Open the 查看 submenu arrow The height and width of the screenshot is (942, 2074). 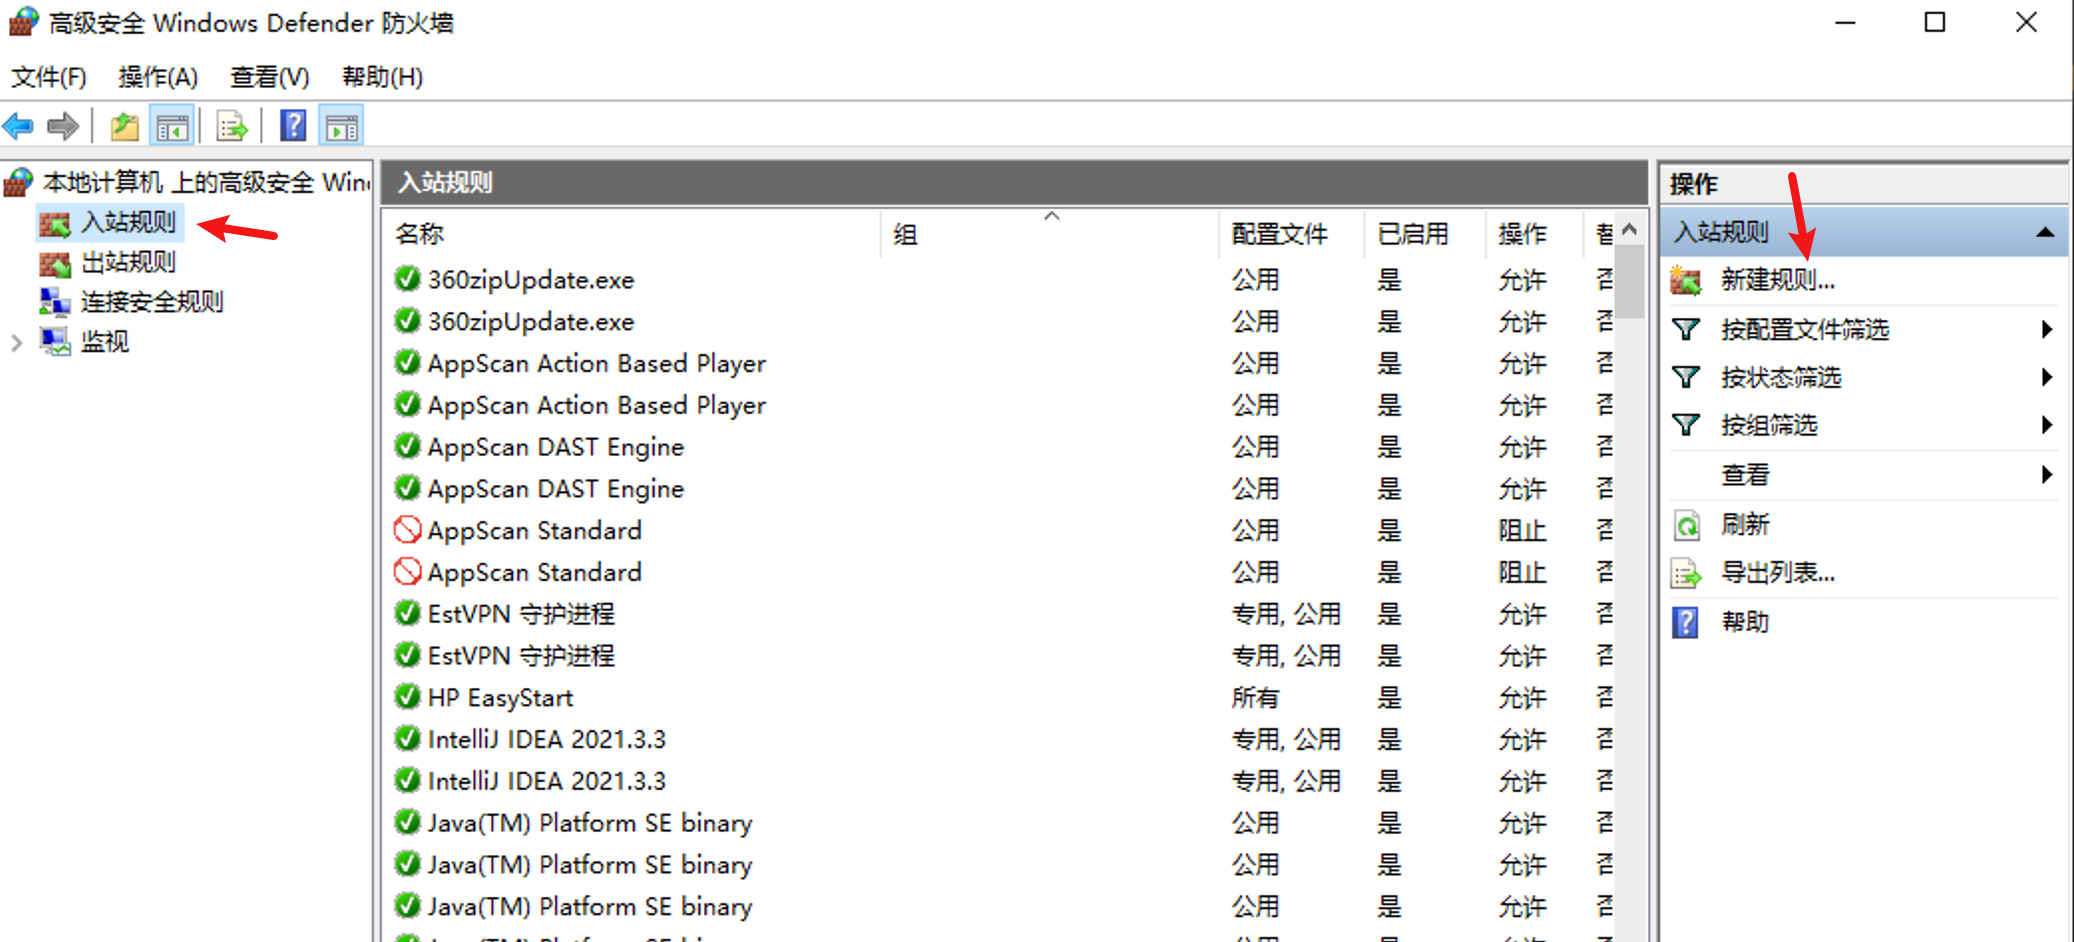2047,474
